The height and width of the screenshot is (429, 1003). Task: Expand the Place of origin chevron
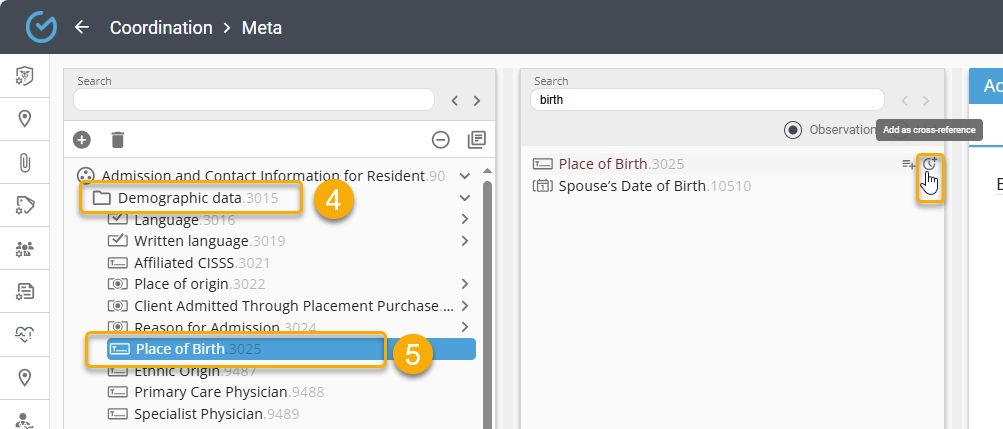[x=464, y=284]
